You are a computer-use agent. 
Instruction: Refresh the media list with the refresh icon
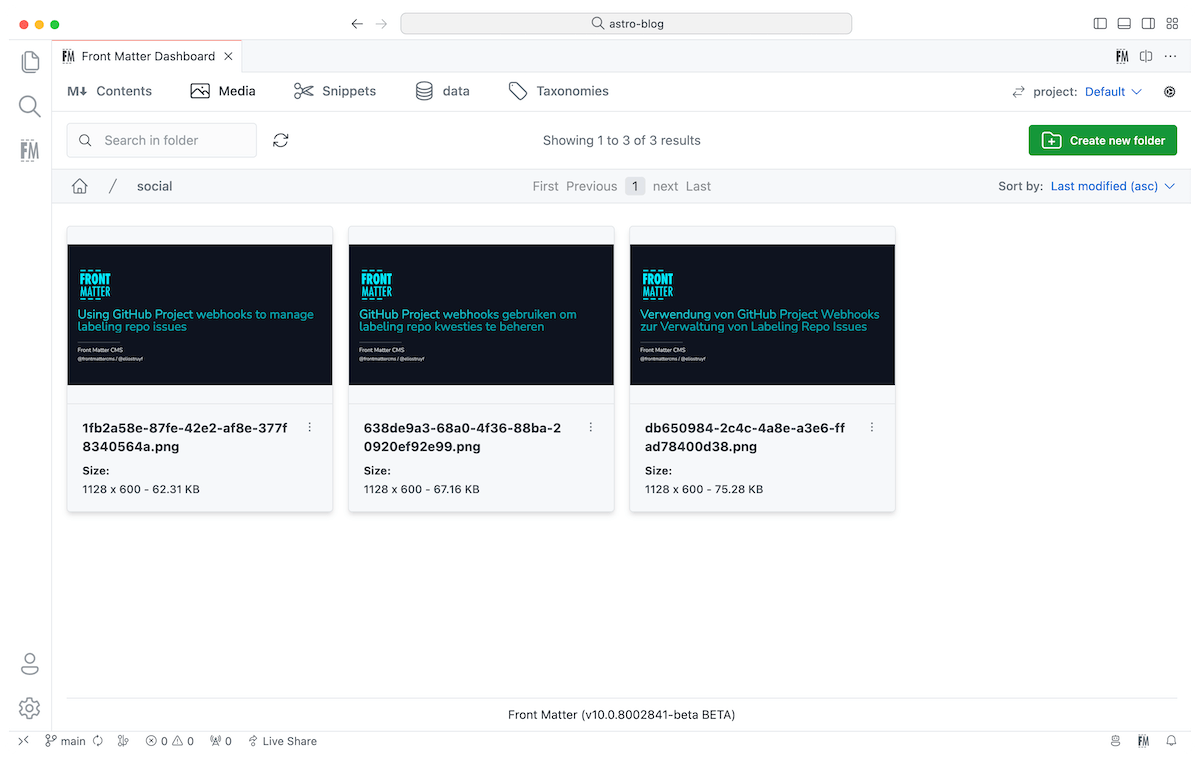(x=281, y=140)
